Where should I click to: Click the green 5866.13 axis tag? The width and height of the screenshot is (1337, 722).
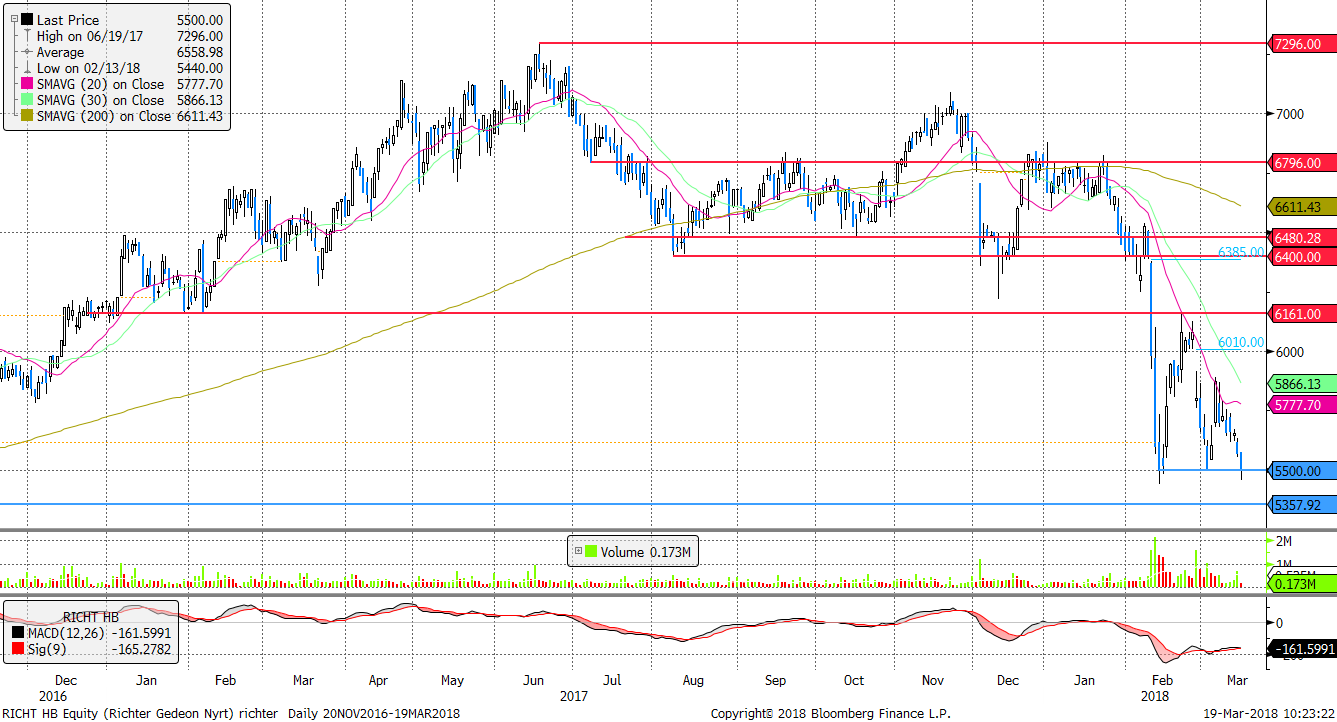point(1301,383)
